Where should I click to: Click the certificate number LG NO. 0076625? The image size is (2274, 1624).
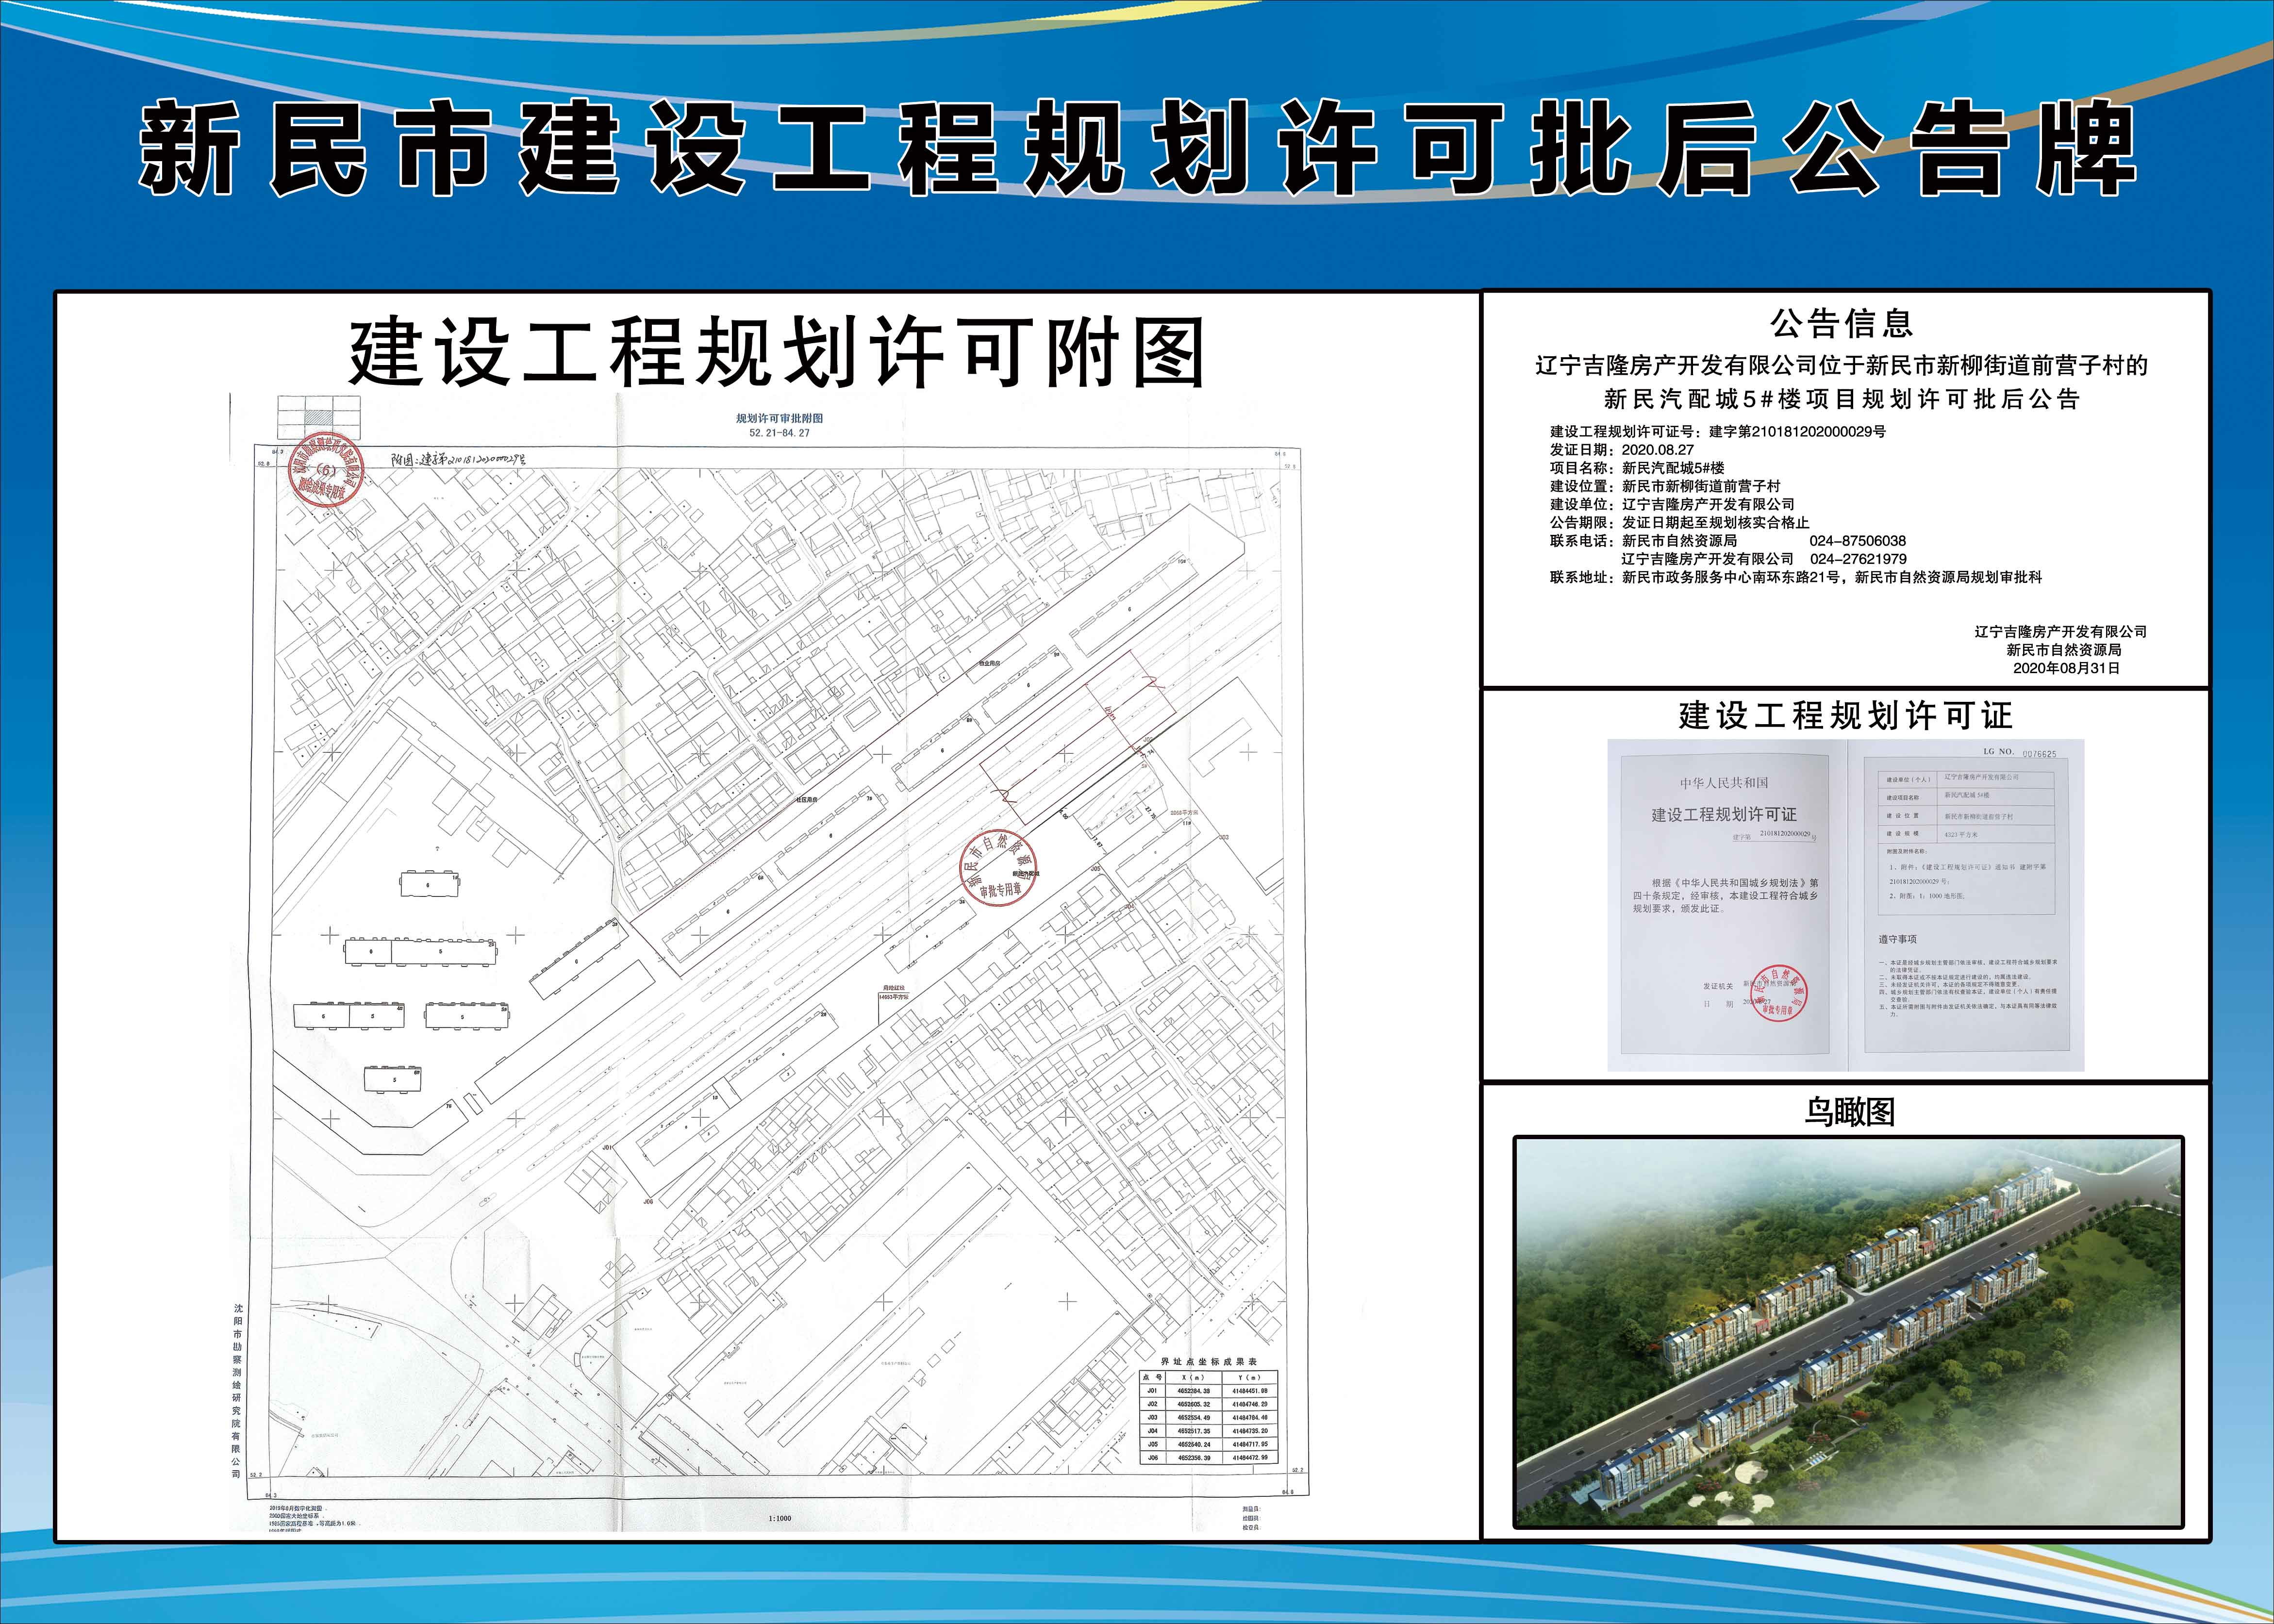pos(2020,752)
